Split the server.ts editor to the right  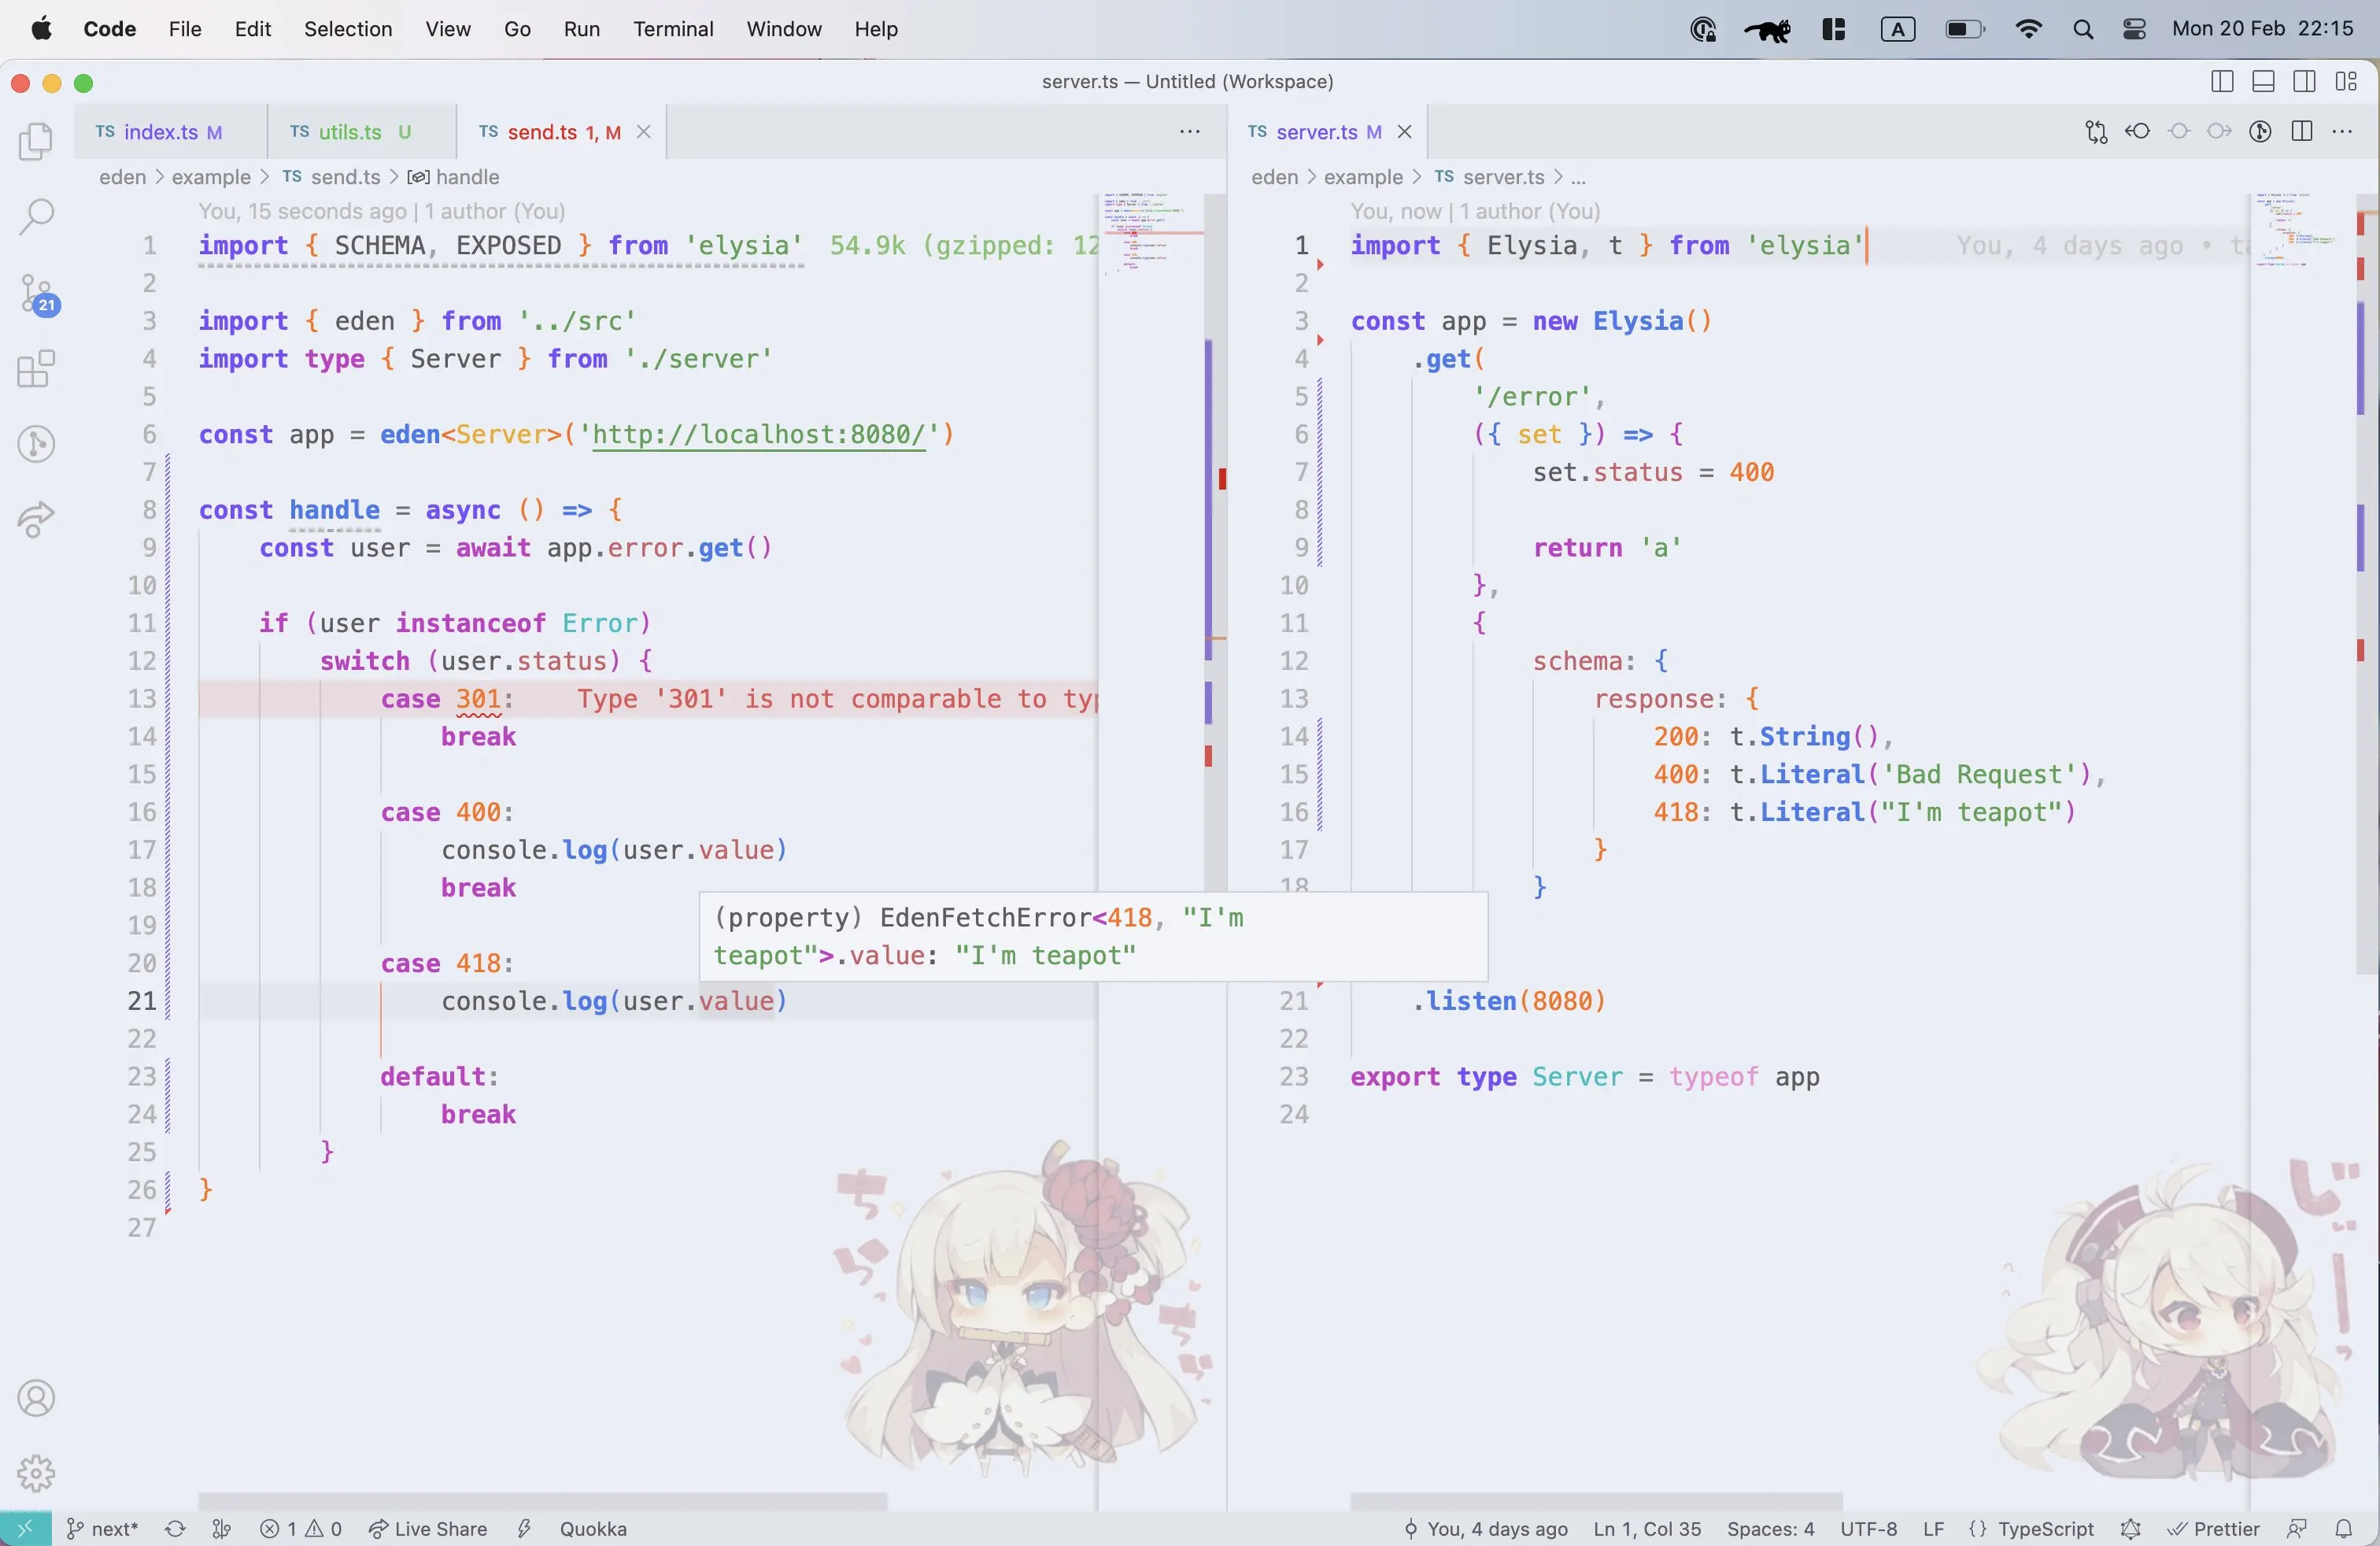(2301, 132)
